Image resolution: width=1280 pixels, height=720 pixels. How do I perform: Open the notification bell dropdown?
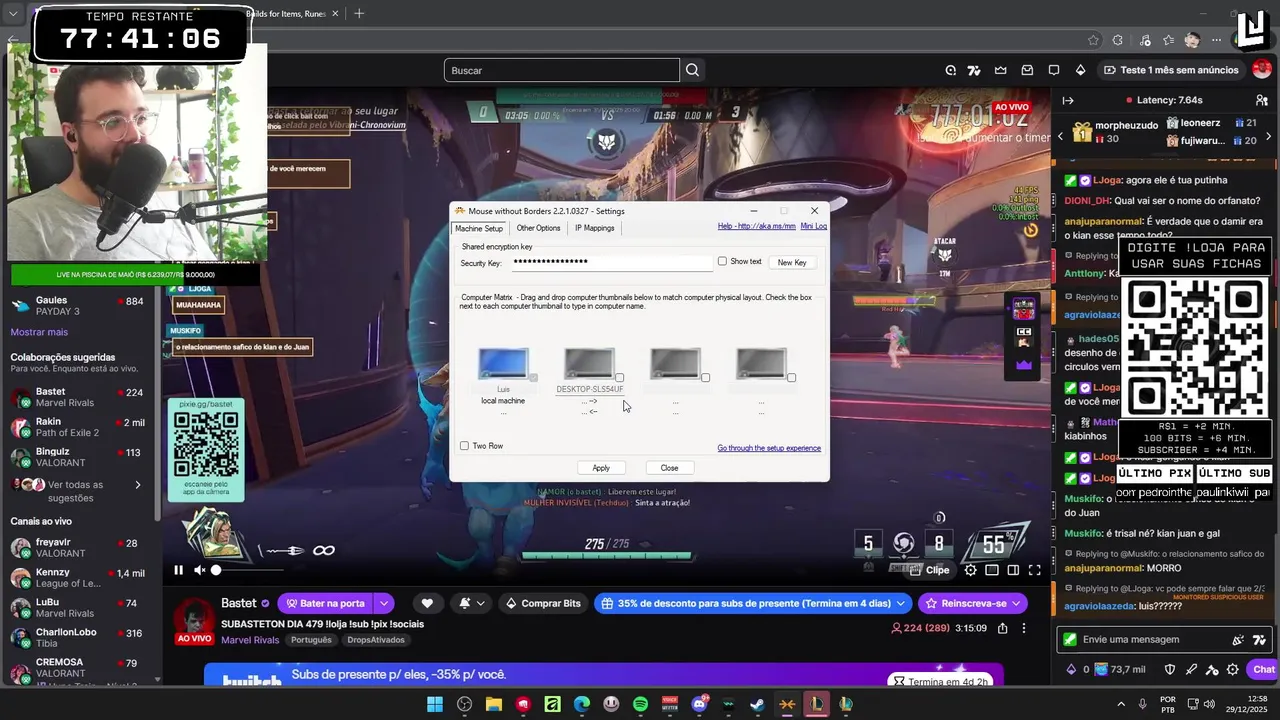click(x=472, y=603)
